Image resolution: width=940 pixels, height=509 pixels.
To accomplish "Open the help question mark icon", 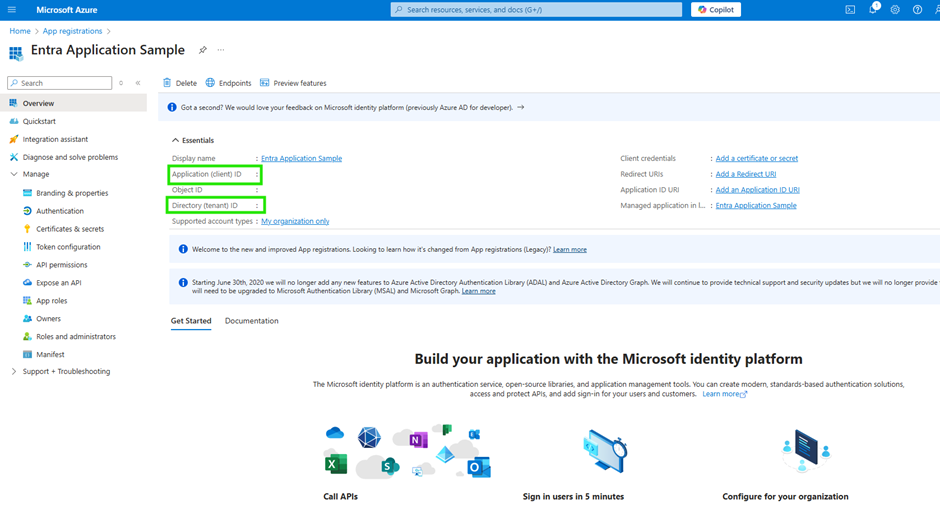I will pyautogui.click(x=917, y=10).
